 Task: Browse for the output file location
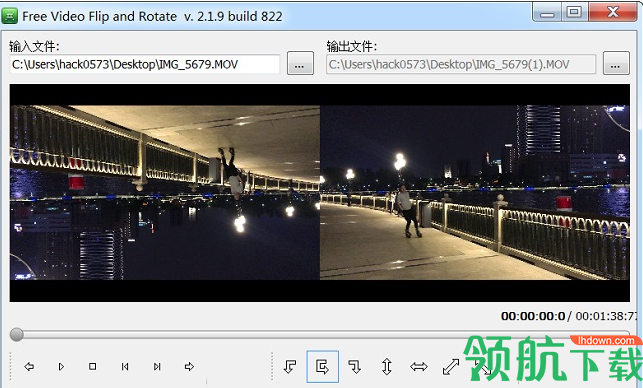pyautogui.click(x=616, y=63)
